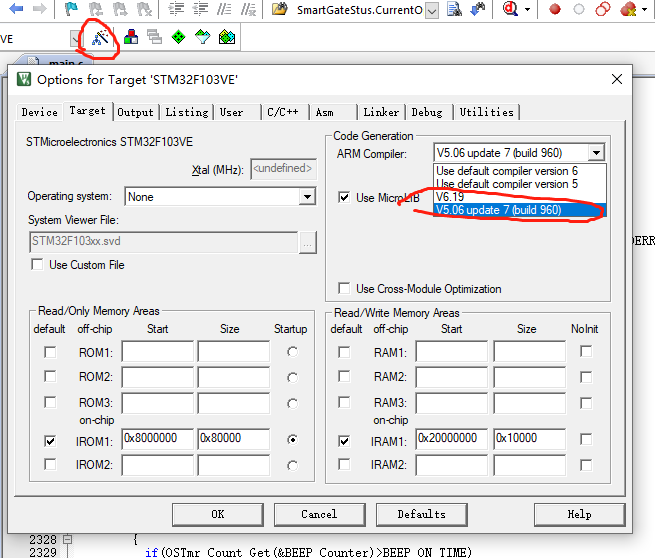Check the ROM1 default checkbox
The image size is (655, 558).
50,352
